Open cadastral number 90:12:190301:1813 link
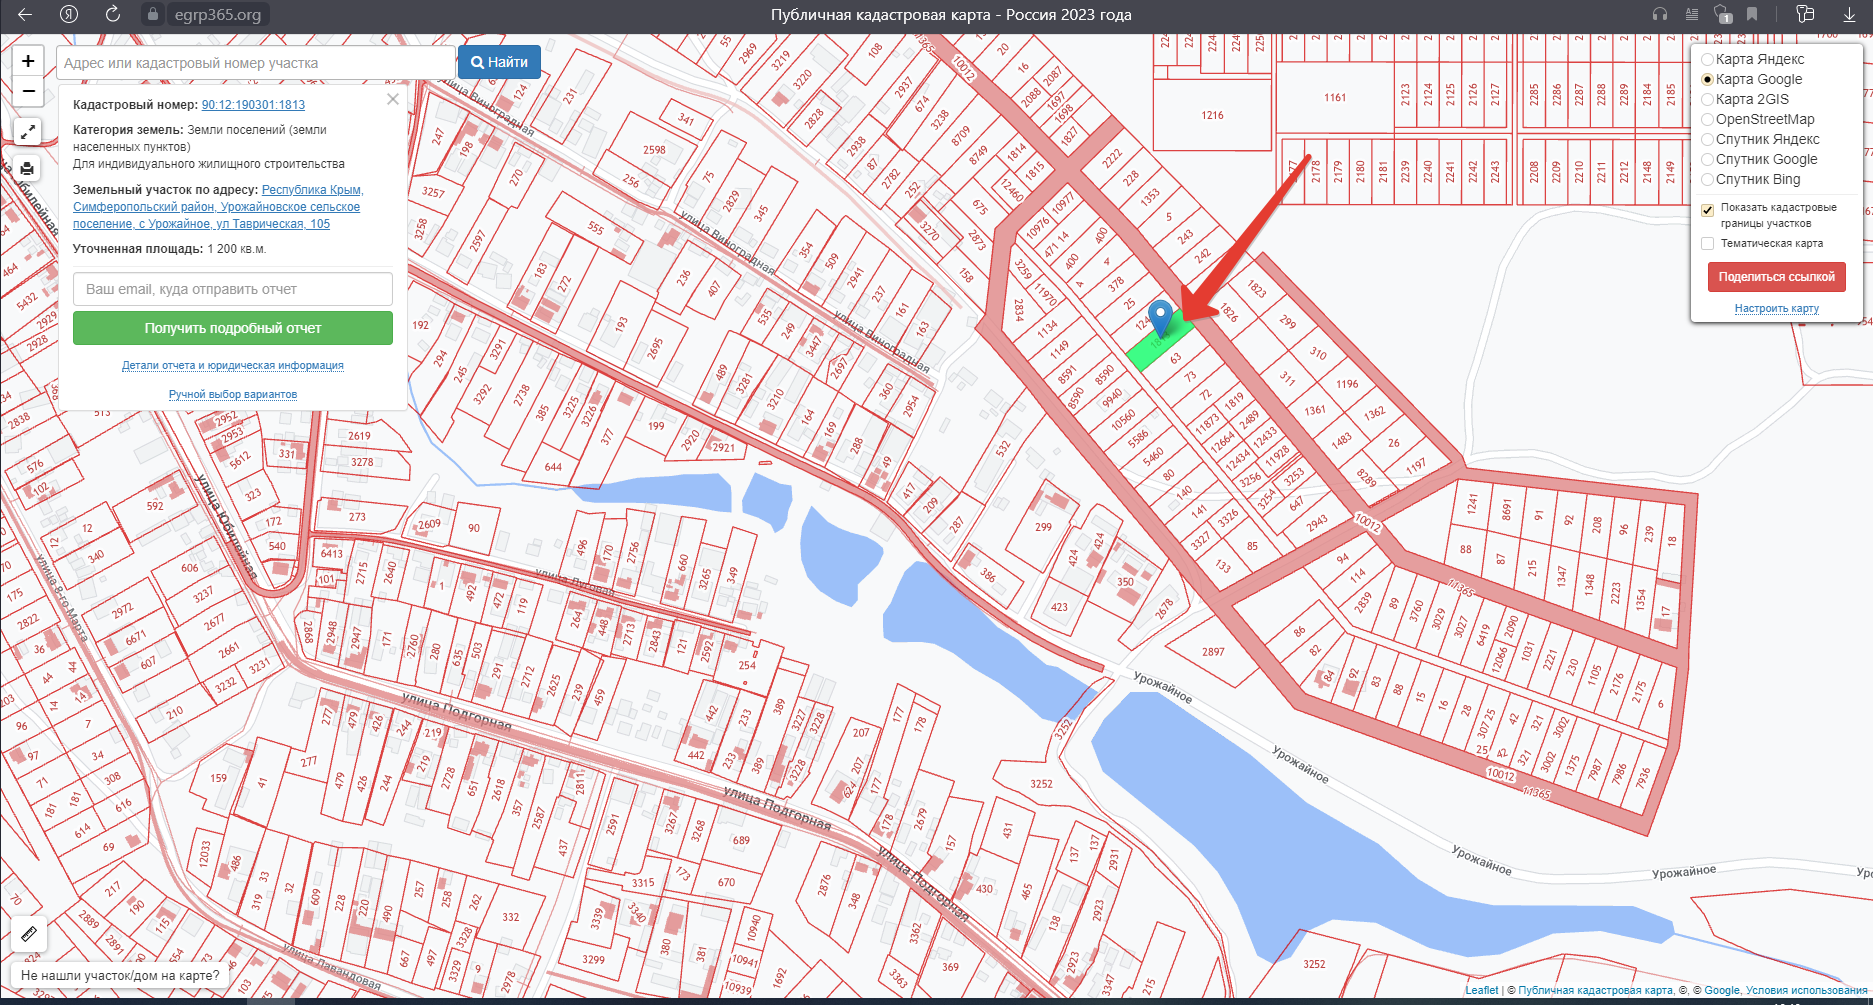Image resolution: width=1873 pixels, height=1005 pixels. click(x=253, y=105)
